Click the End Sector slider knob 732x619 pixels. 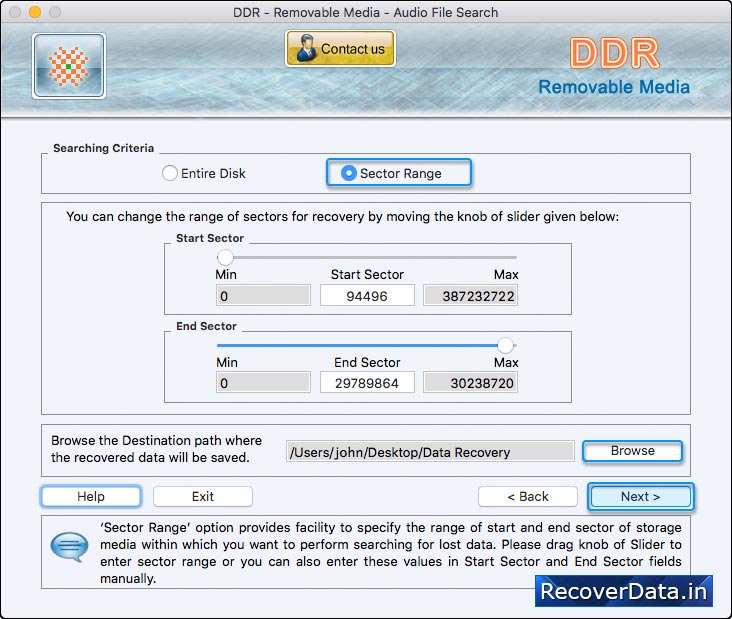pyautogui.click(x=506, y=345)
